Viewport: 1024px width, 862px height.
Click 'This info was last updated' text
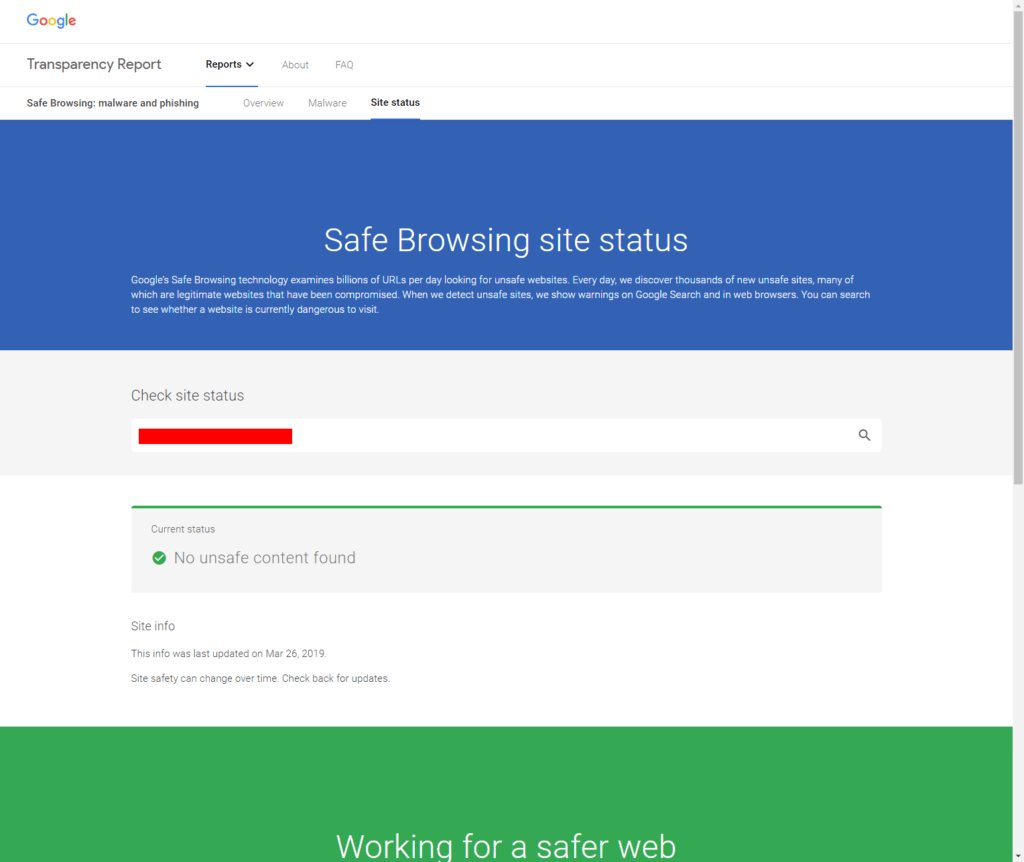click(229, 653)
